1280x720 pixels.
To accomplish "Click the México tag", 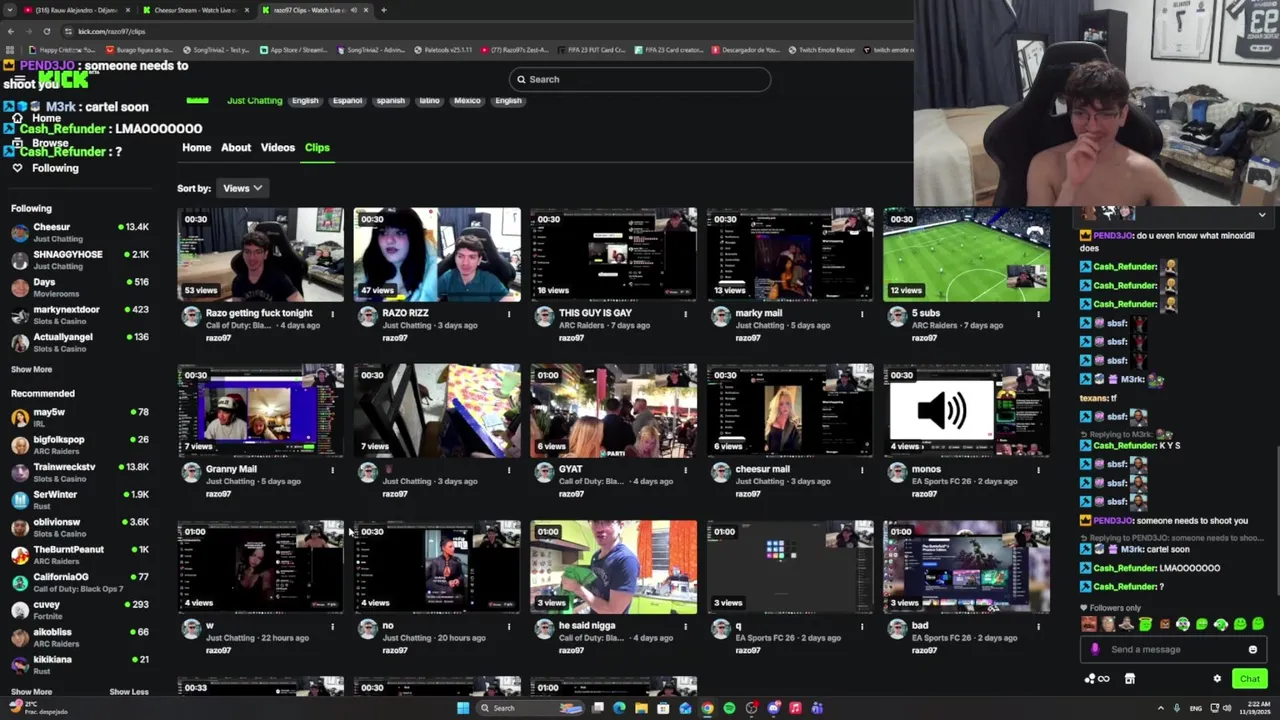I will (x=467, y=101).
